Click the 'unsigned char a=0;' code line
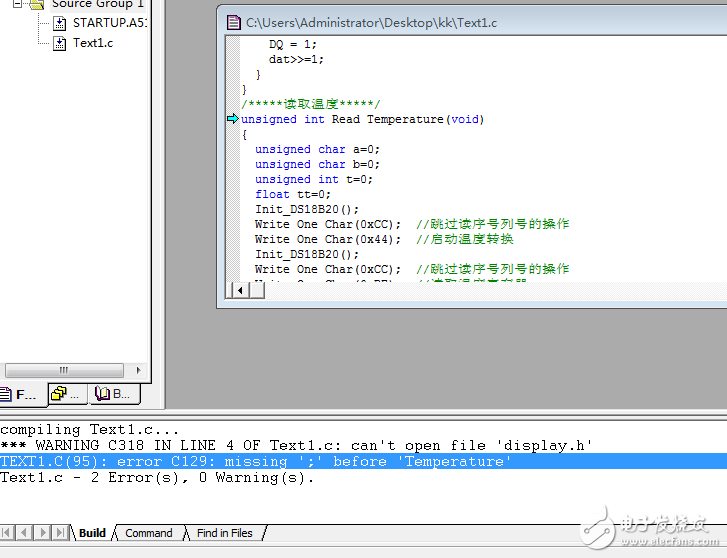 [x=317, y=149]
